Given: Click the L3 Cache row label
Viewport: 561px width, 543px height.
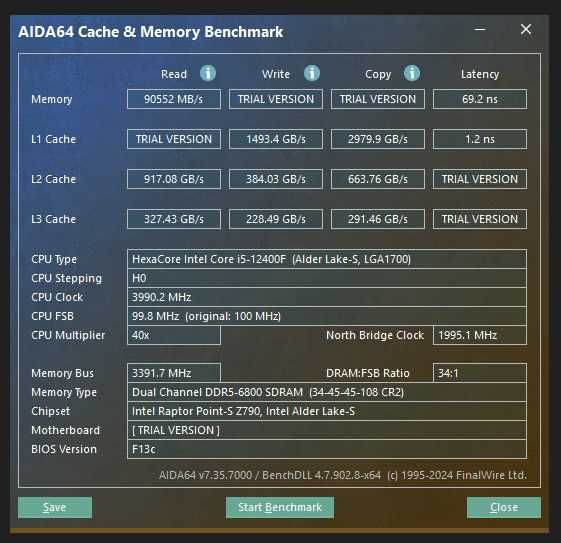Looking at the screenshot, I should point(53,219).
